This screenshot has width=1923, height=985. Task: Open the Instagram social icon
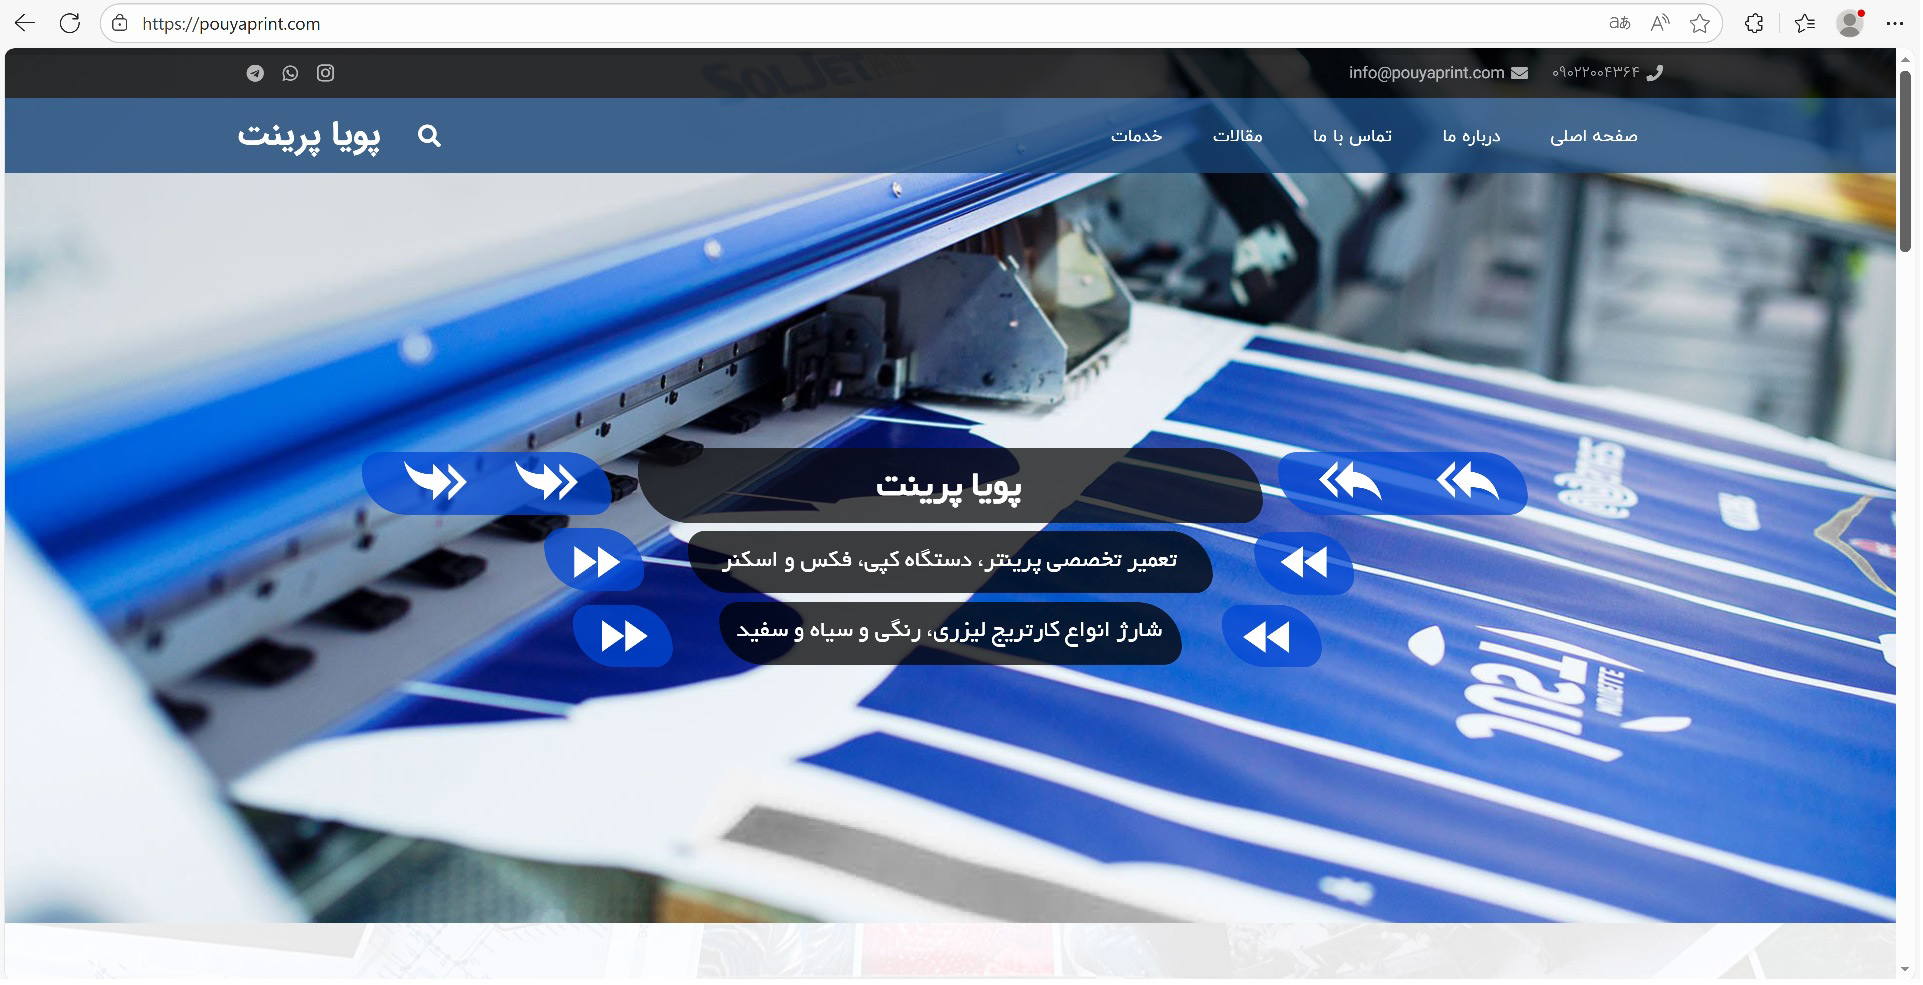[x=325, y=73]
